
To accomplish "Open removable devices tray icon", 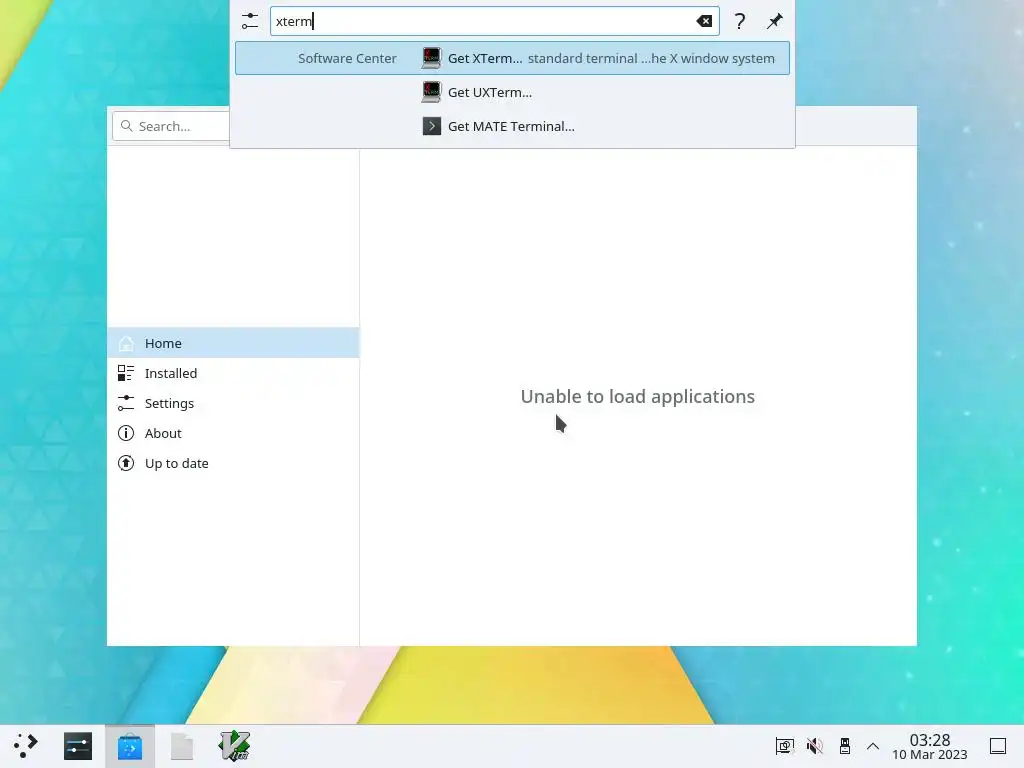I will pyautogui.click(x=844, y=746).
